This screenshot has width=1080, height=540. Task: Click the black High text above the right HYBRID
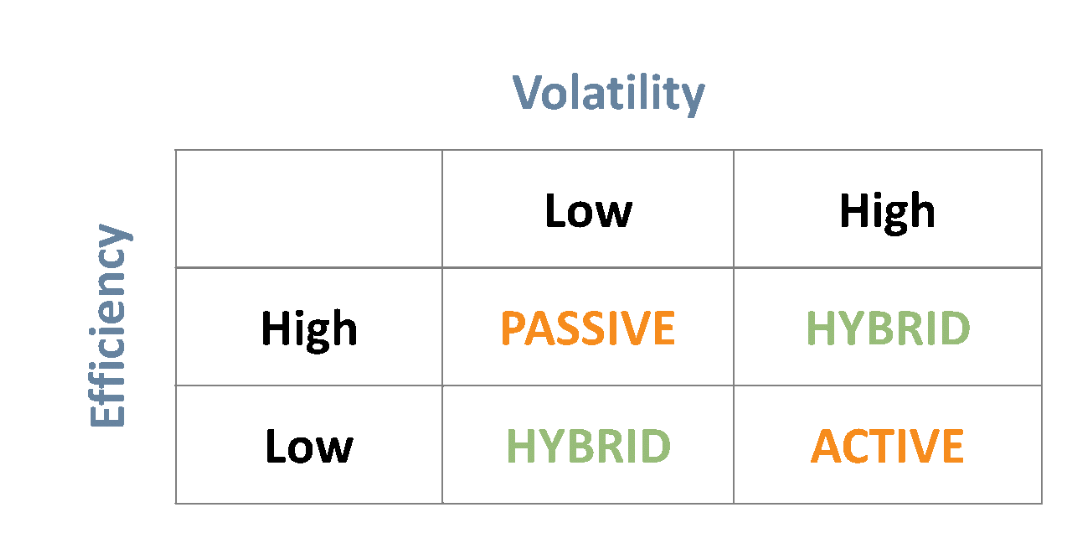[x=887, y=211]
